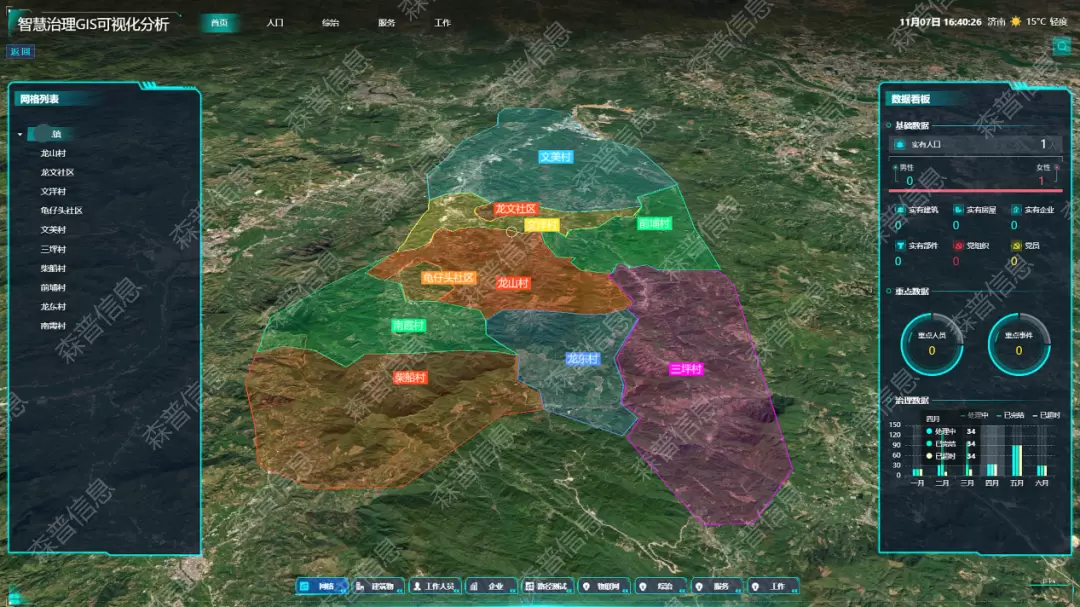The width and height of the screenshot is (1080, 607).
Task: Click the 文美村 map label
Action: 555,157
